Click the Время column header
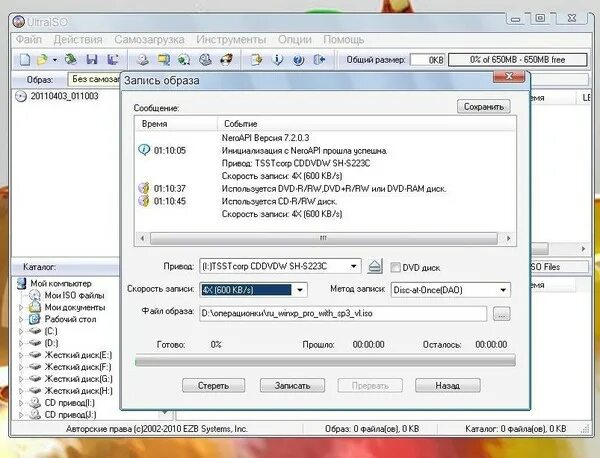The width and height of the screenshot is (600, 458). [x=176, y=124]
